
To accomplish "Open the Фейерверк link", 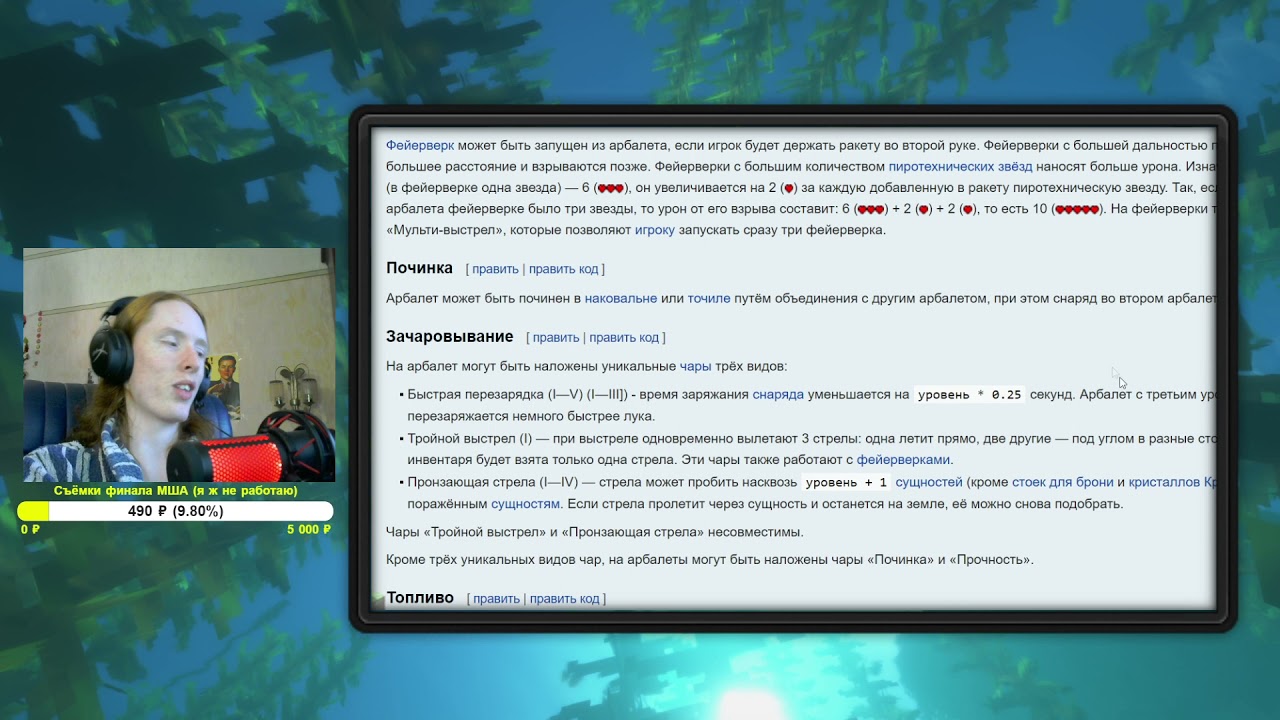I will coord(420,145).
